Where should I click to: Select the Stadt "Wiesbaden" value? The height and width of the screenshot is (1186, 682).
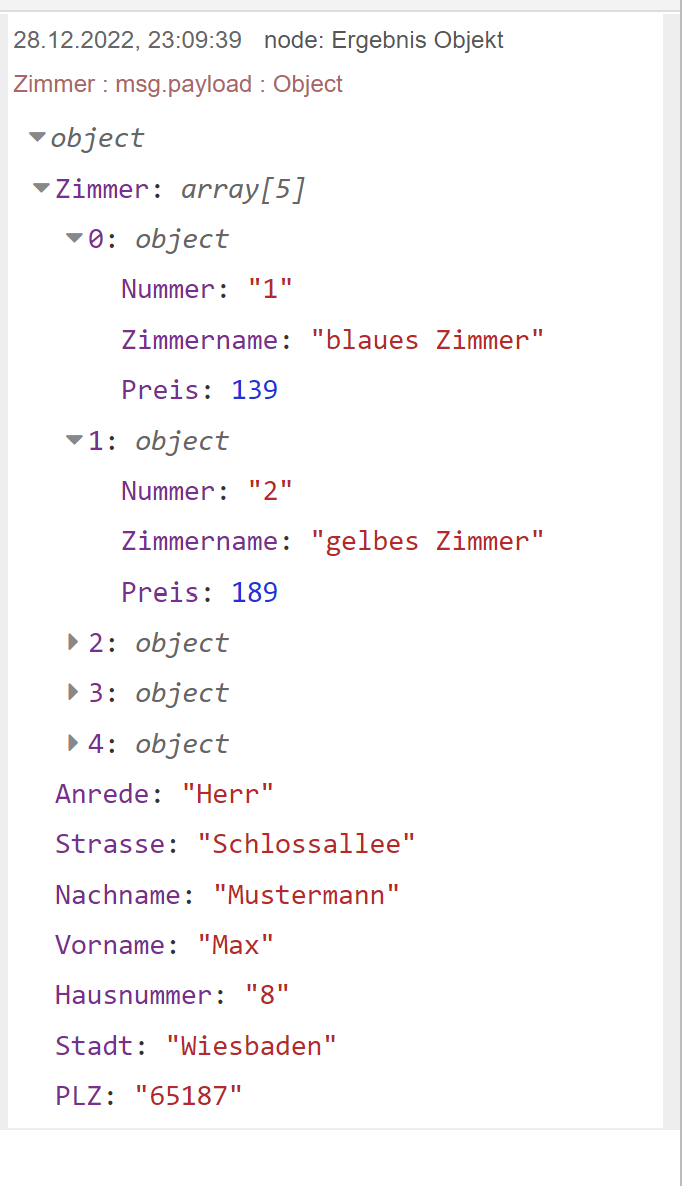tap(251, 1046)
